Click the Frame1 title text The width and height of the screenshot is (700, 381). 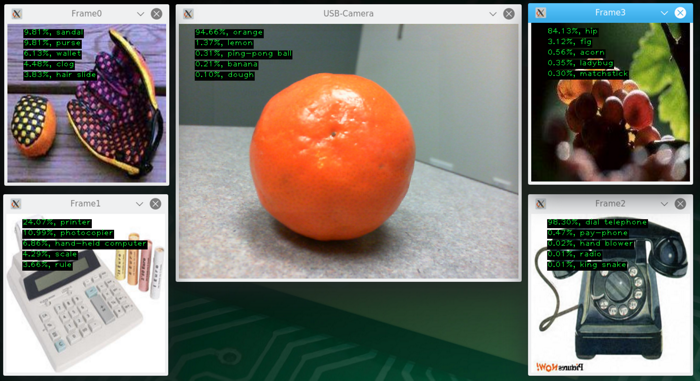tap(85, 204)
